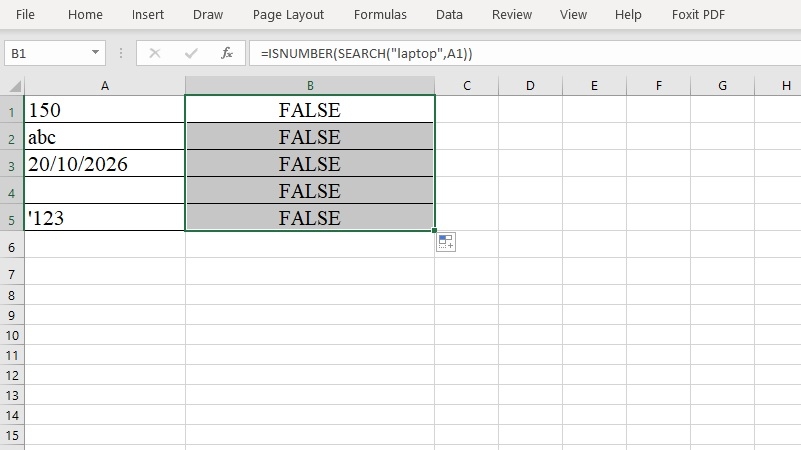Click cell A1 containing 150
The width and height of the screenshot is (801, 450).
[x=105, y=109]
